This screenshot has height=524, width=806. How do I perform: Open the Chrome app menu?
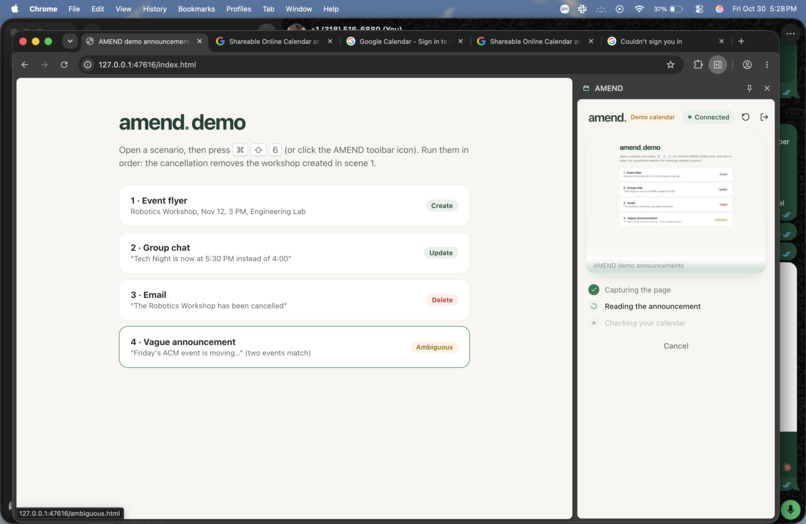point(43,9)
